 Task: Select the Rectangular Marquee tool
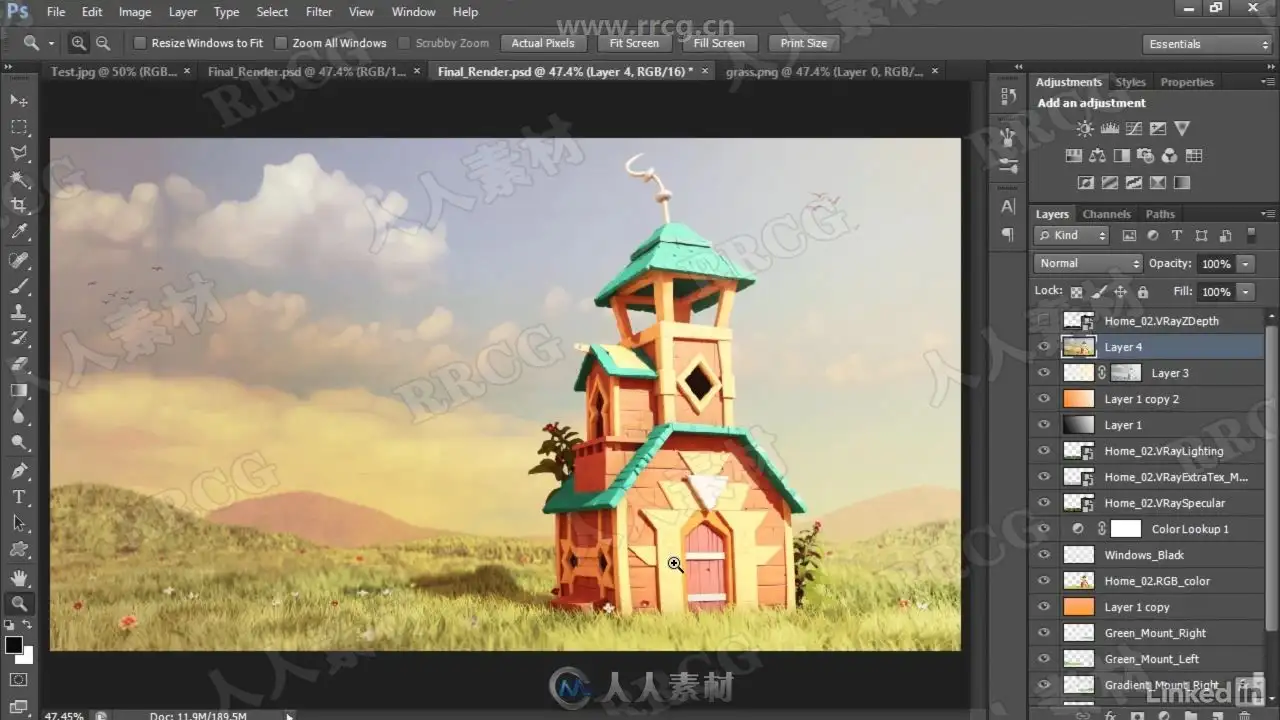(19, 127)
